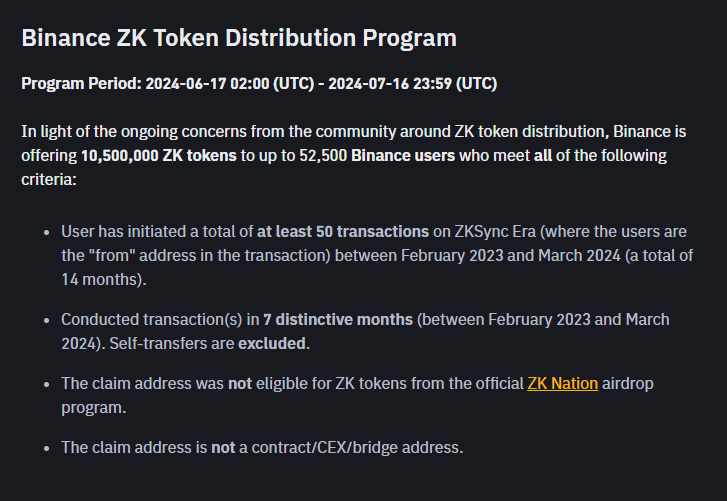Click bold not in the contract/CEX bullet

[x=223, y=448]
